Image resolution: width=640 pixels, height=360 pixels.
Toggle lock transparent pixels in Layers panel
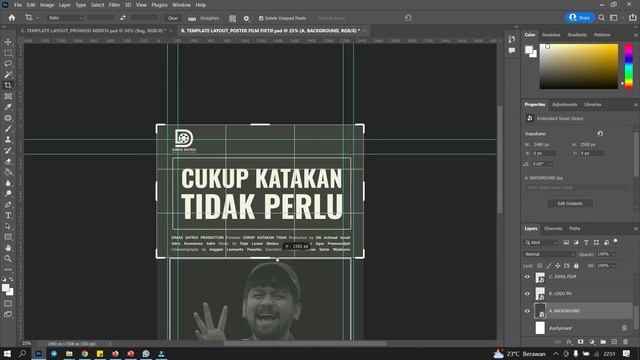pos(540,266)
